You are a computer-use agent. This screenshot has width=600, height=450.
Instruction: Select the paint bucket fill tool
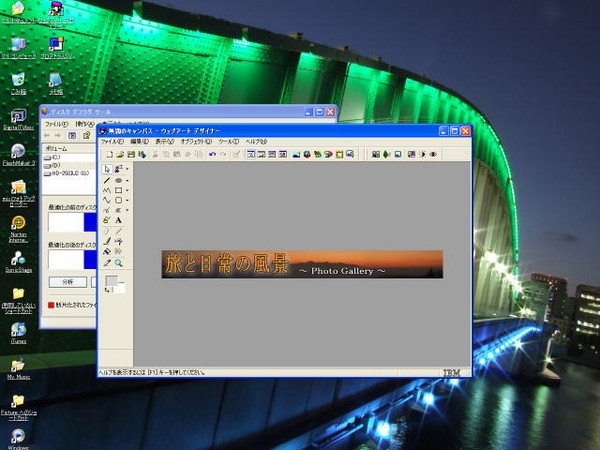107,251
